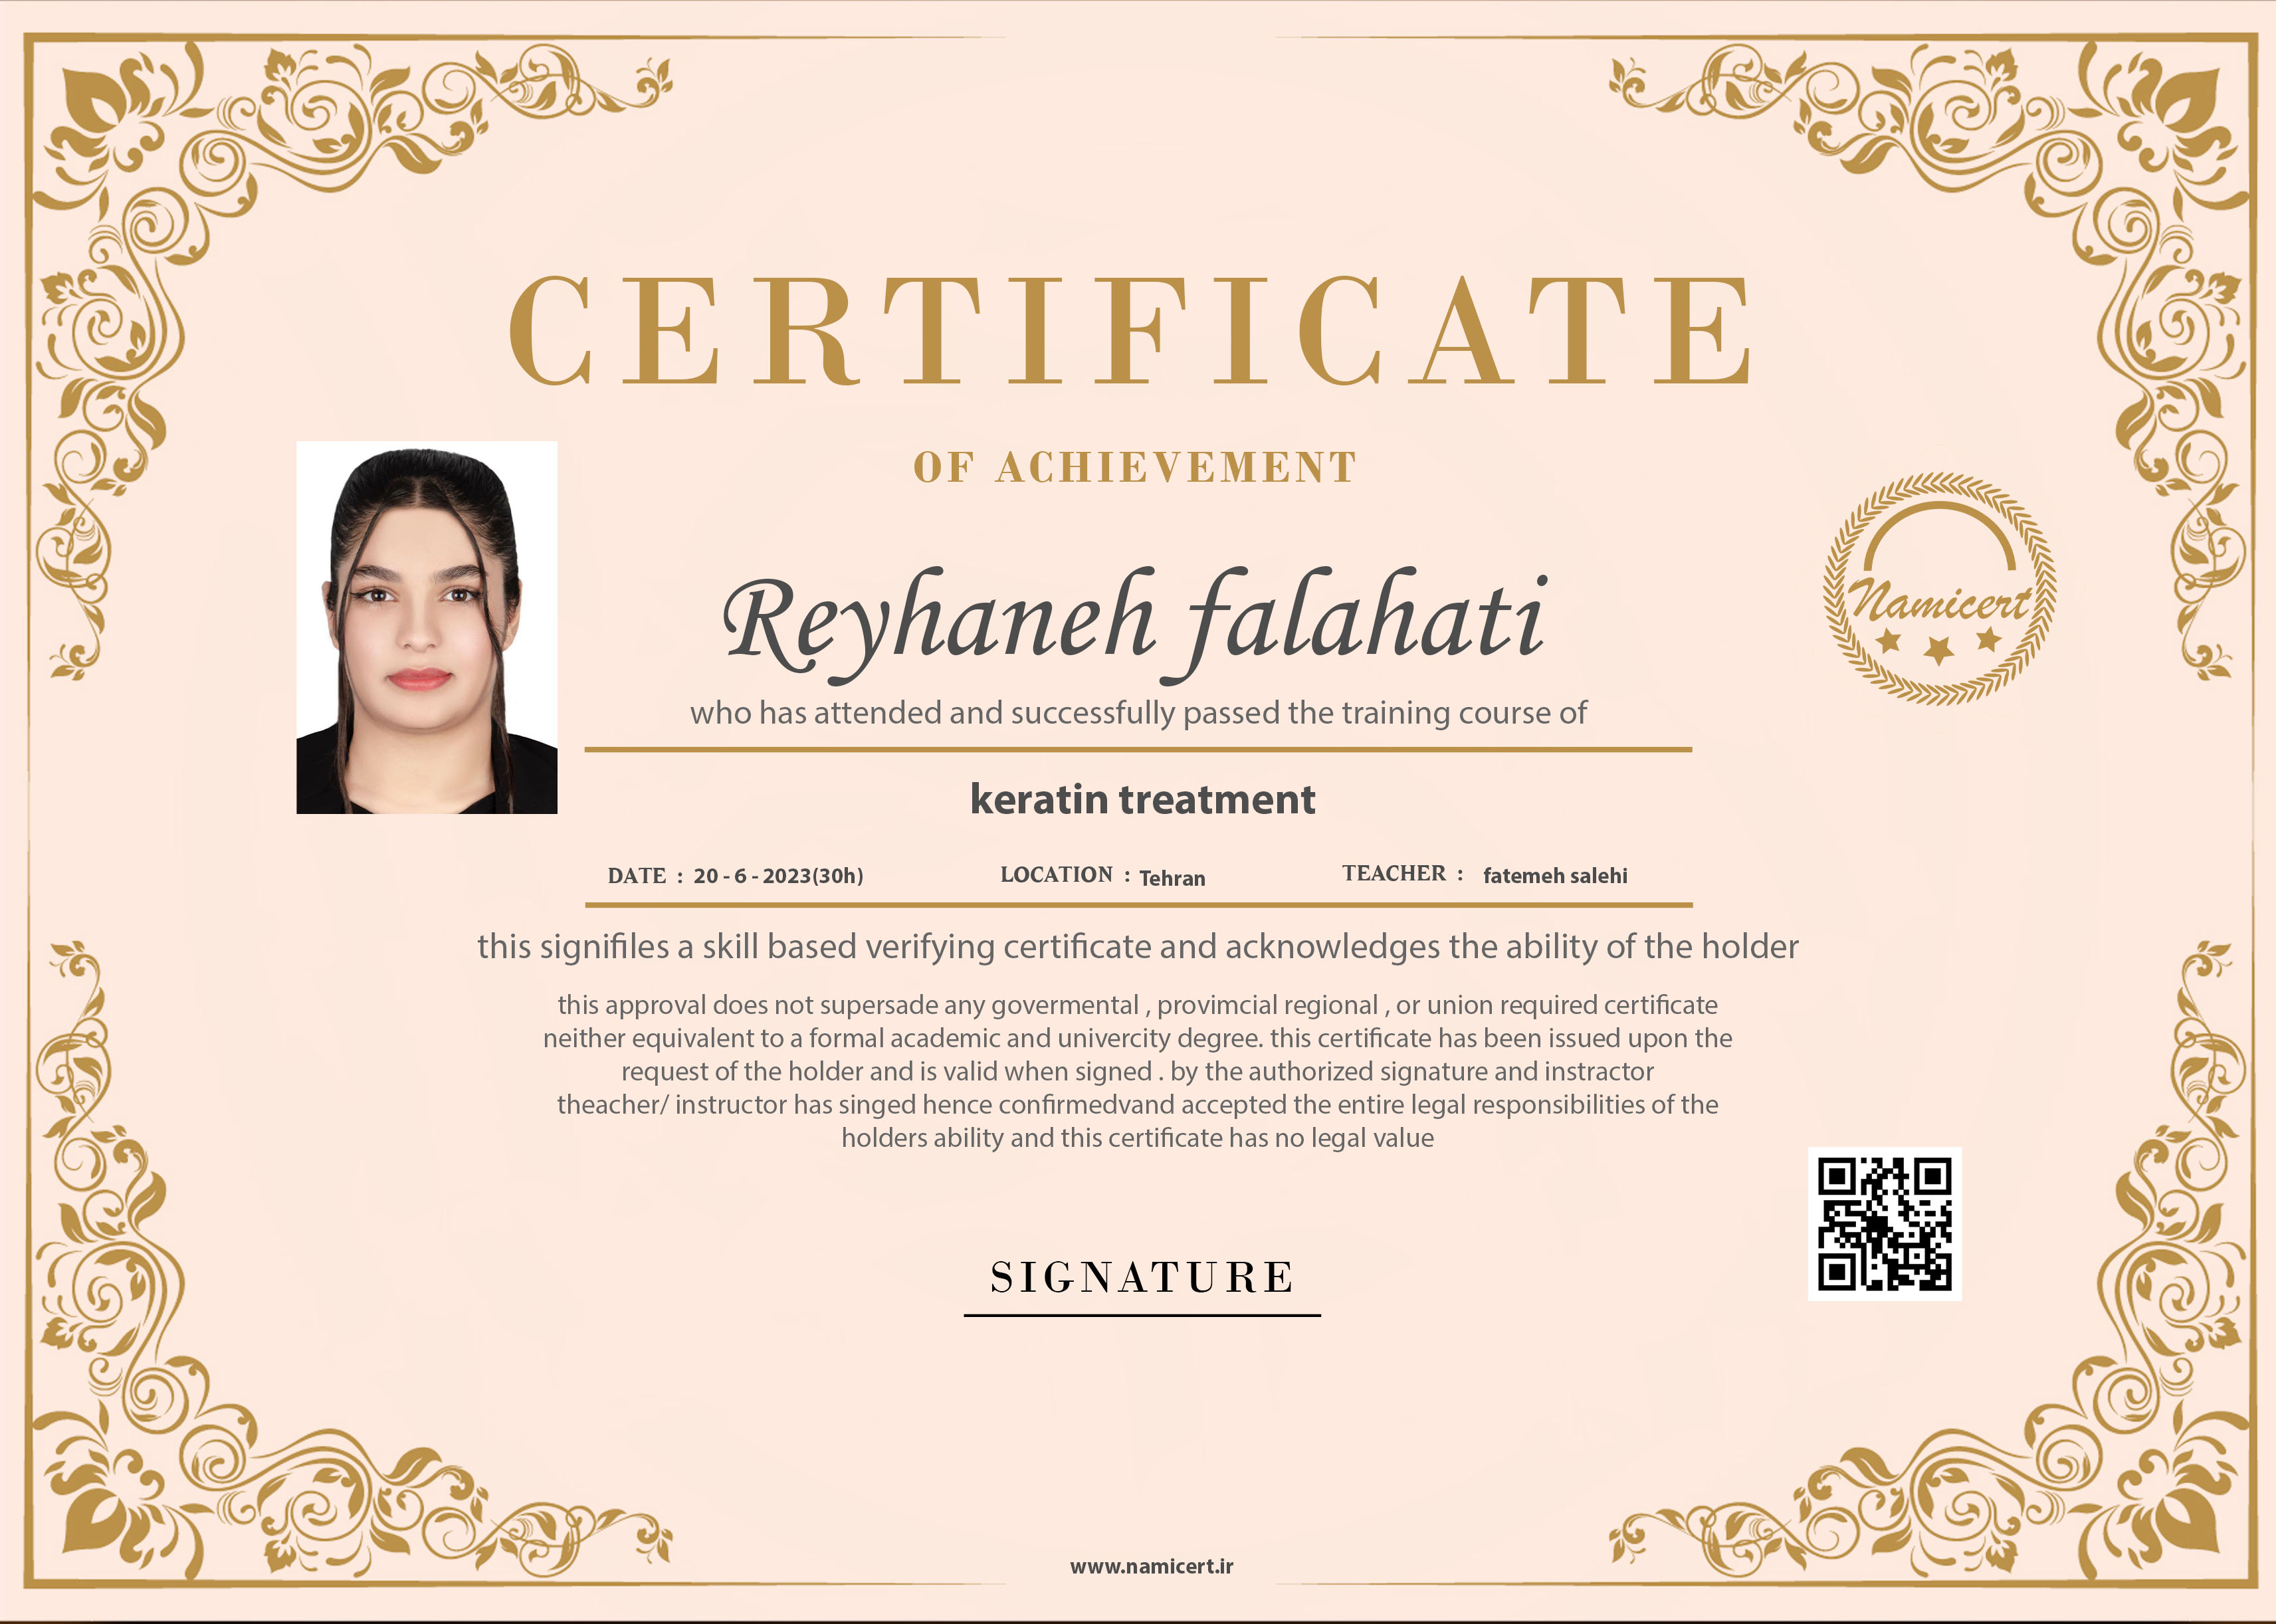Open the www.namicert.ir website link
The width and height of the screenshot is (2276, 1624).
1151,1566
